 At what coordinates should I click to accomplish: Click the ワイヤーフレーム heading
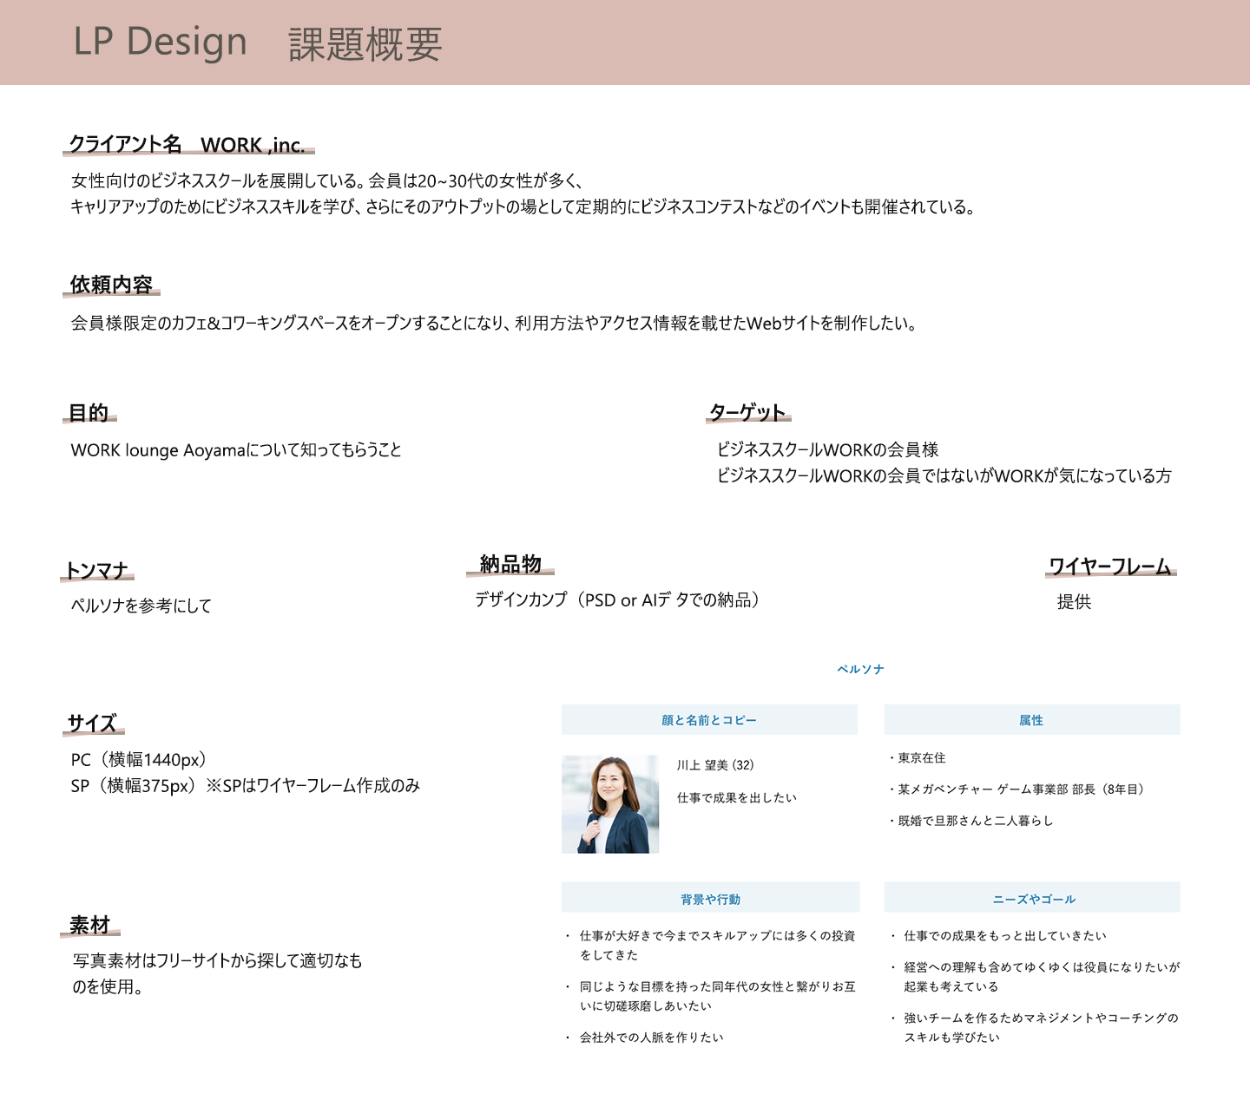click(1109, 567)
